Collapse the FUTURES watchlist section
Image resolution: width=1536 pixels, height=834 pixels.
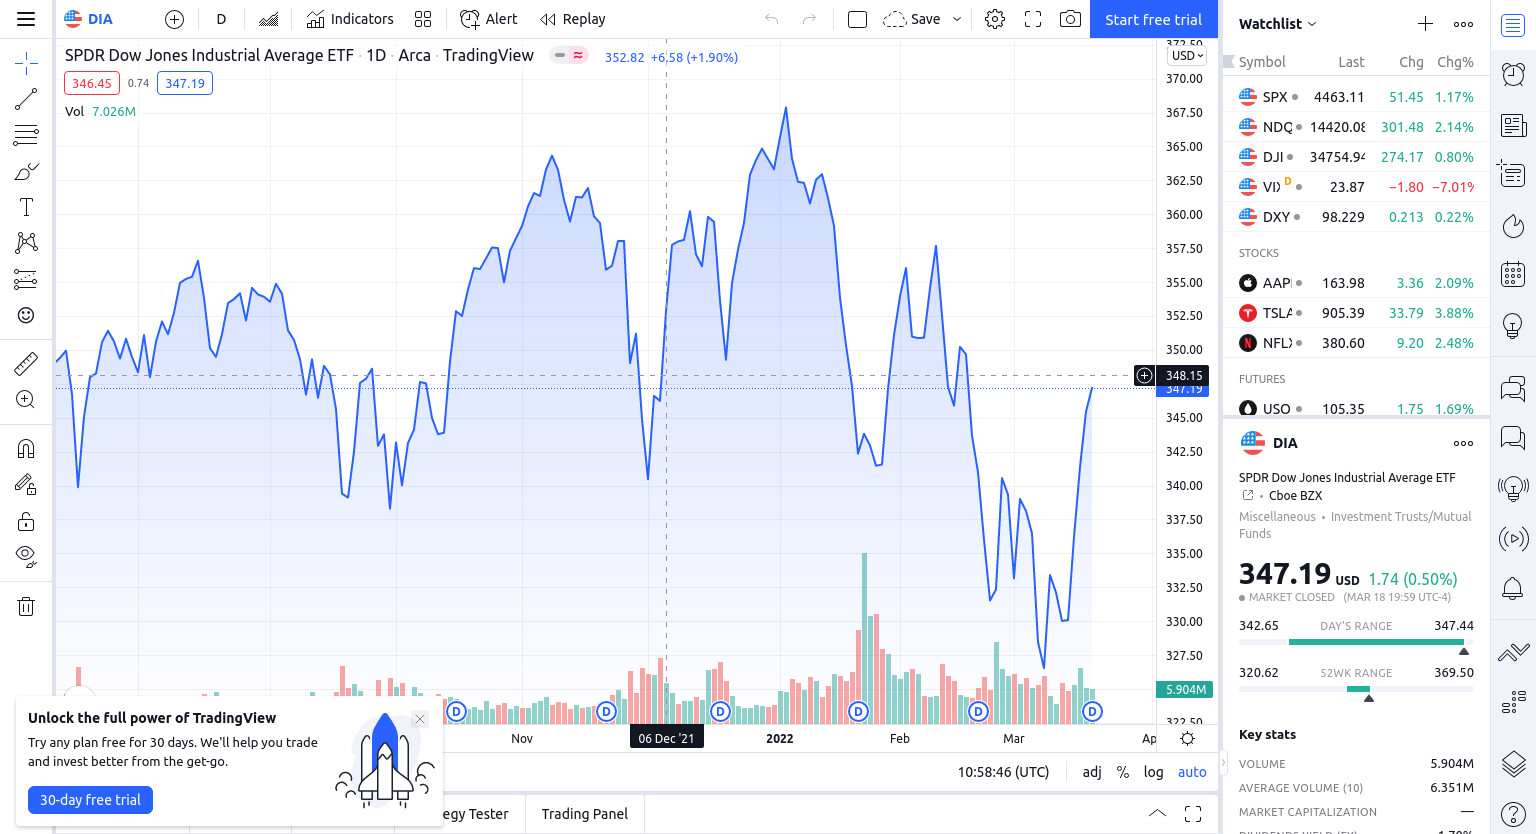(1262, 379)
